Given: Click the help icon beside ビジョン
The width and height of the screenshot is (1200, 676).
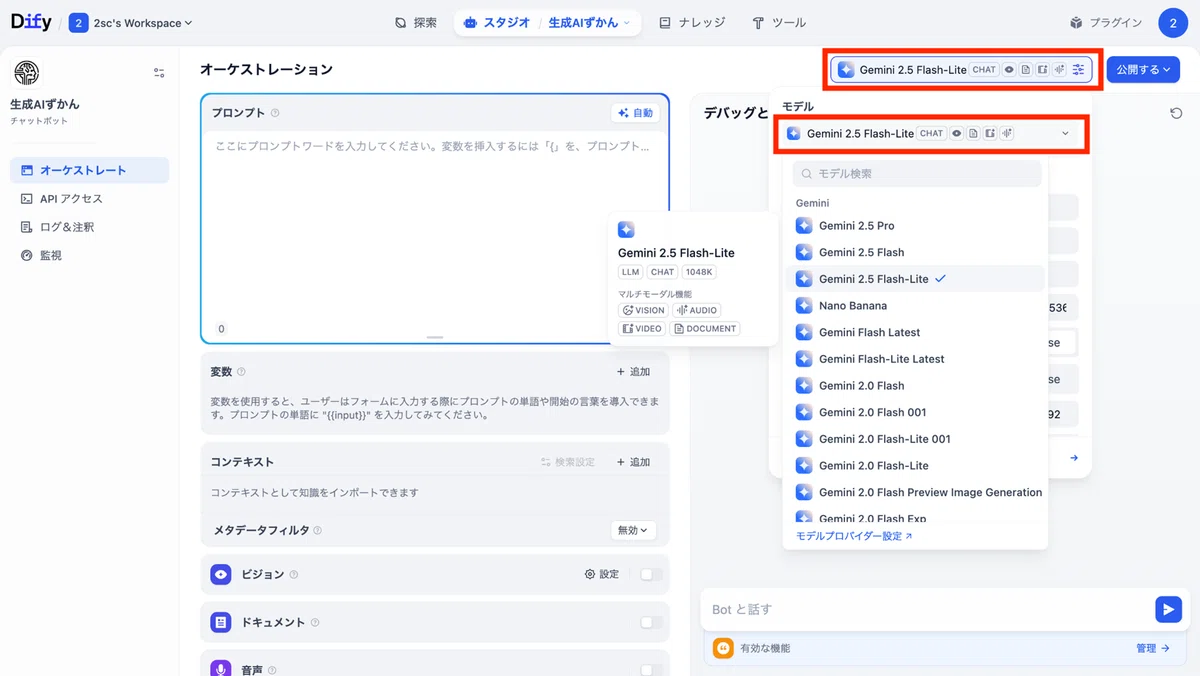Looking at the screenshot, I should (x=294, y=575).
